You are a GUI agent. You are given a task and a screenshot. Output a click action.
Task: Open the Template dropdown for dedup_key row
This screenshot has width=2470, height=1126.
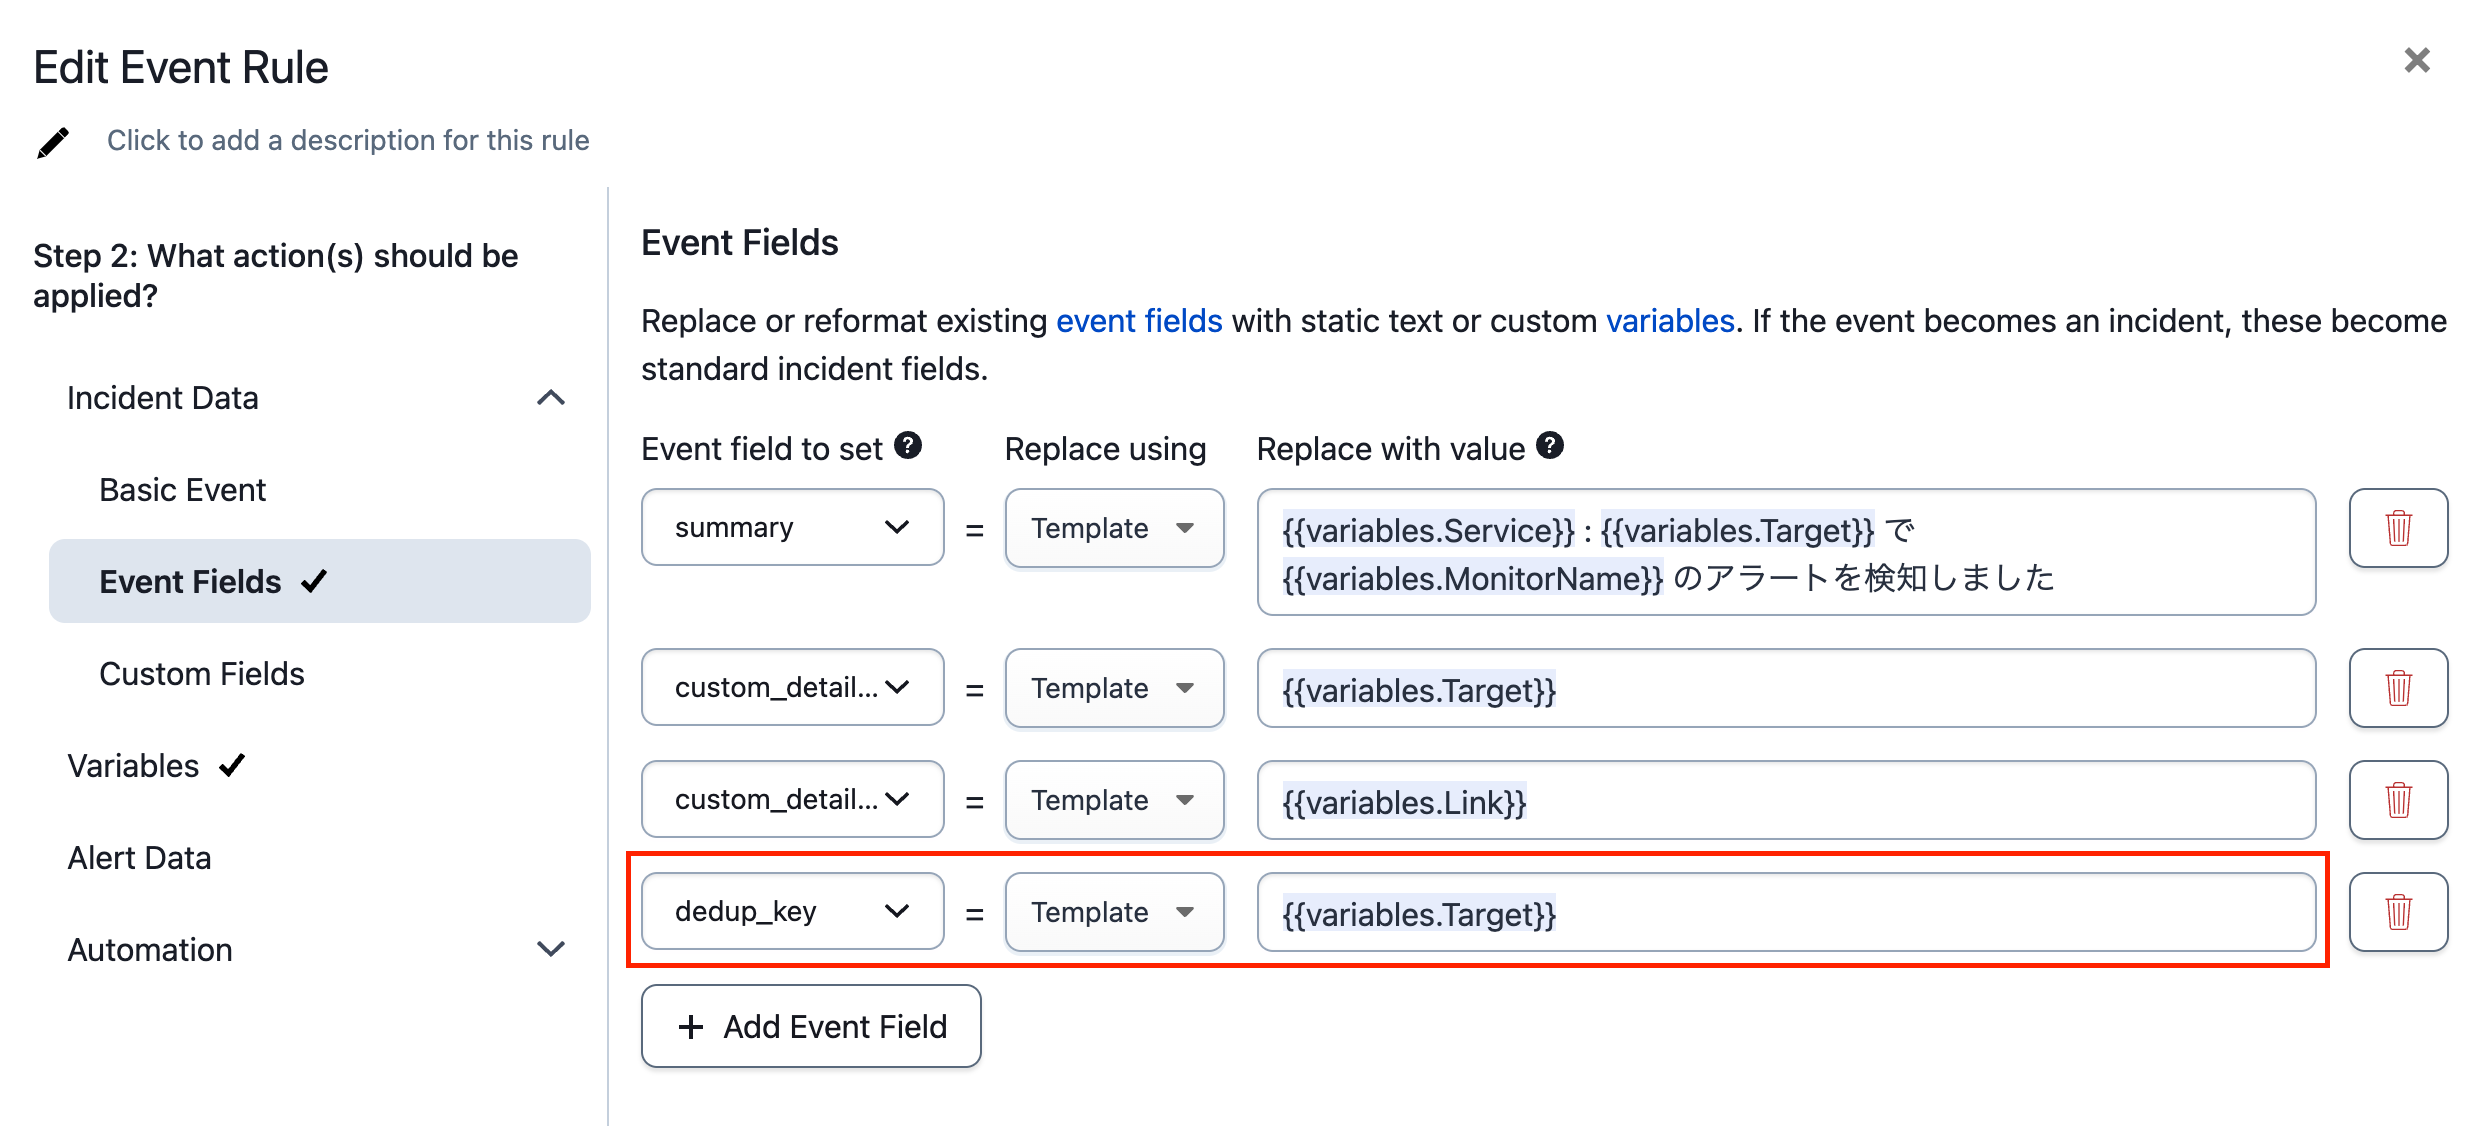[1114, 911]
